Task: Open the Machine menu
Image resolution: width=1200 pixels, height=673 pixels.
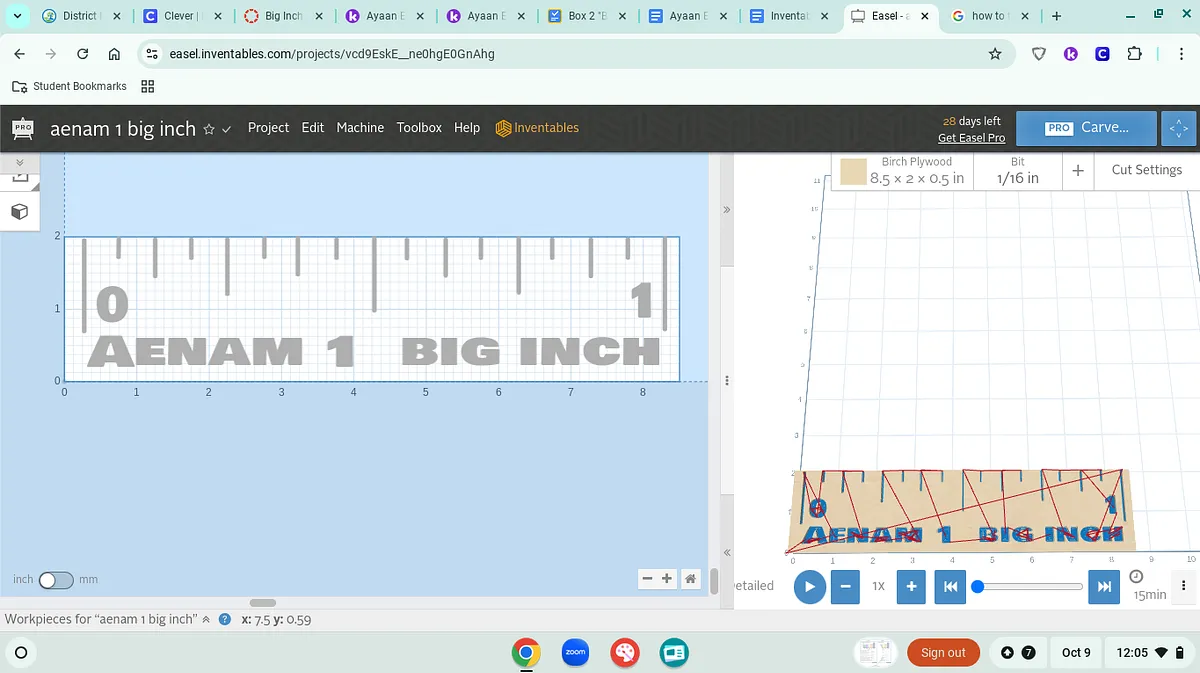Action: [x=360, y=128]
